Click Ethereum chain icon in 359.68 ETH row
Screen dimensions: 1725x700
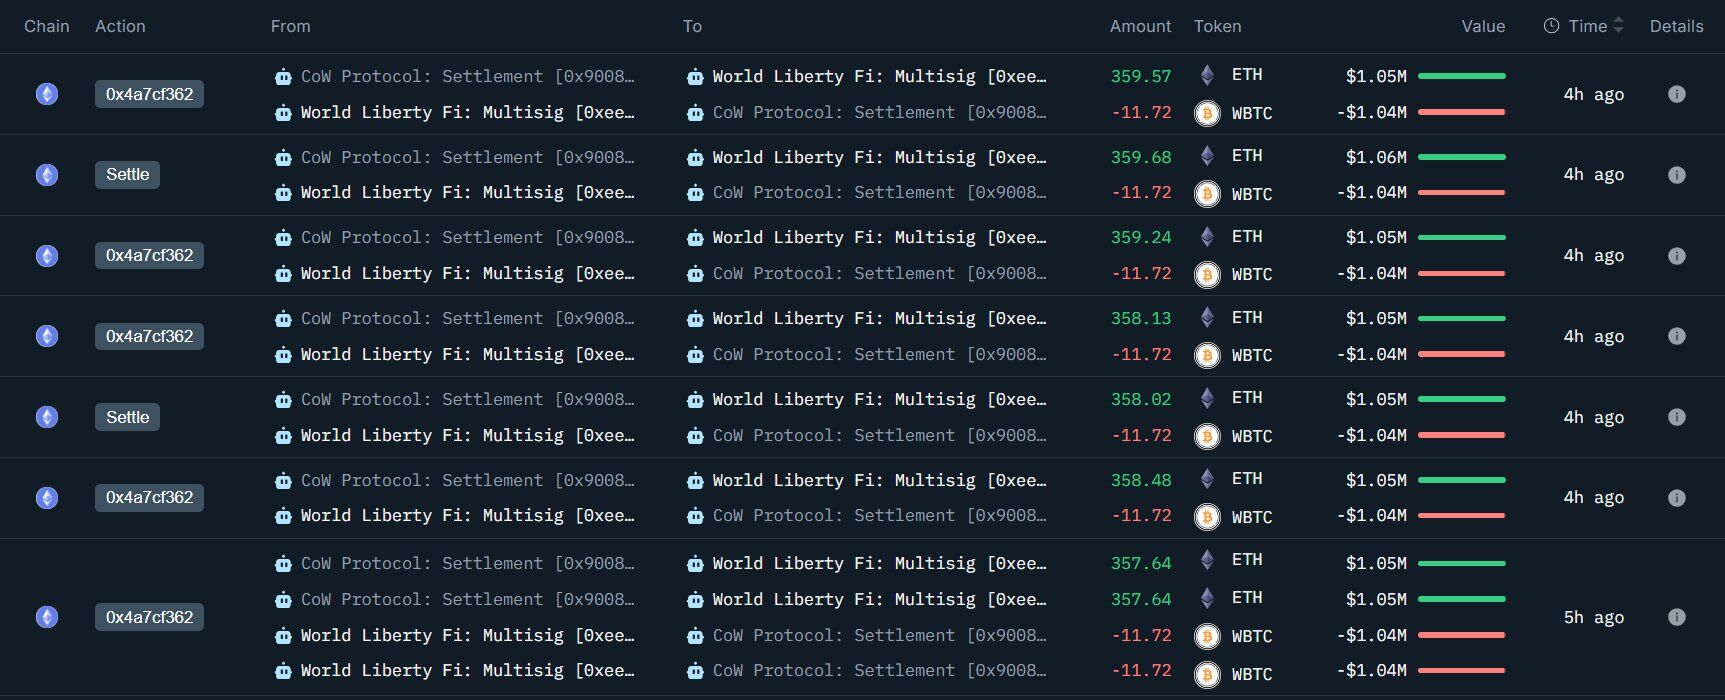47,175
